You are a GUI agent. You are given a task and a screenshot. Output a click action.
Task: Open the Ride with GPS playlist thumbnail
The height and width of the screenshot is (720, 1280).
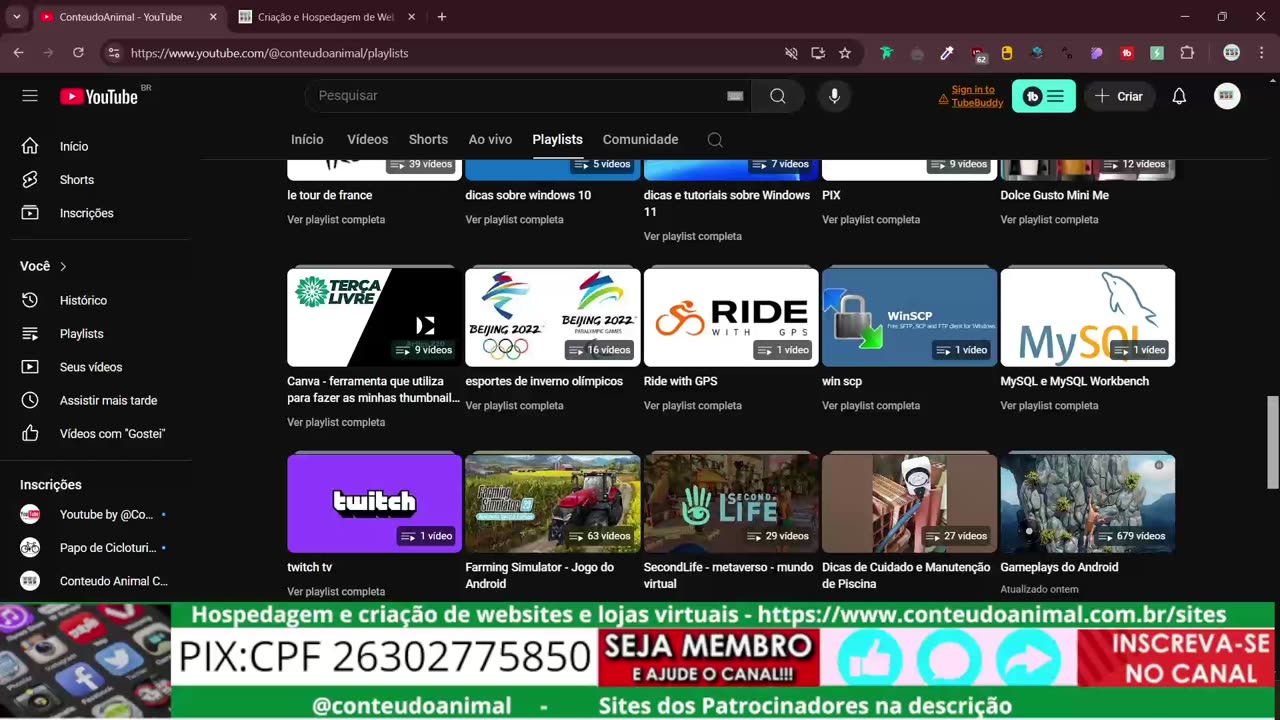pos(731,317)
